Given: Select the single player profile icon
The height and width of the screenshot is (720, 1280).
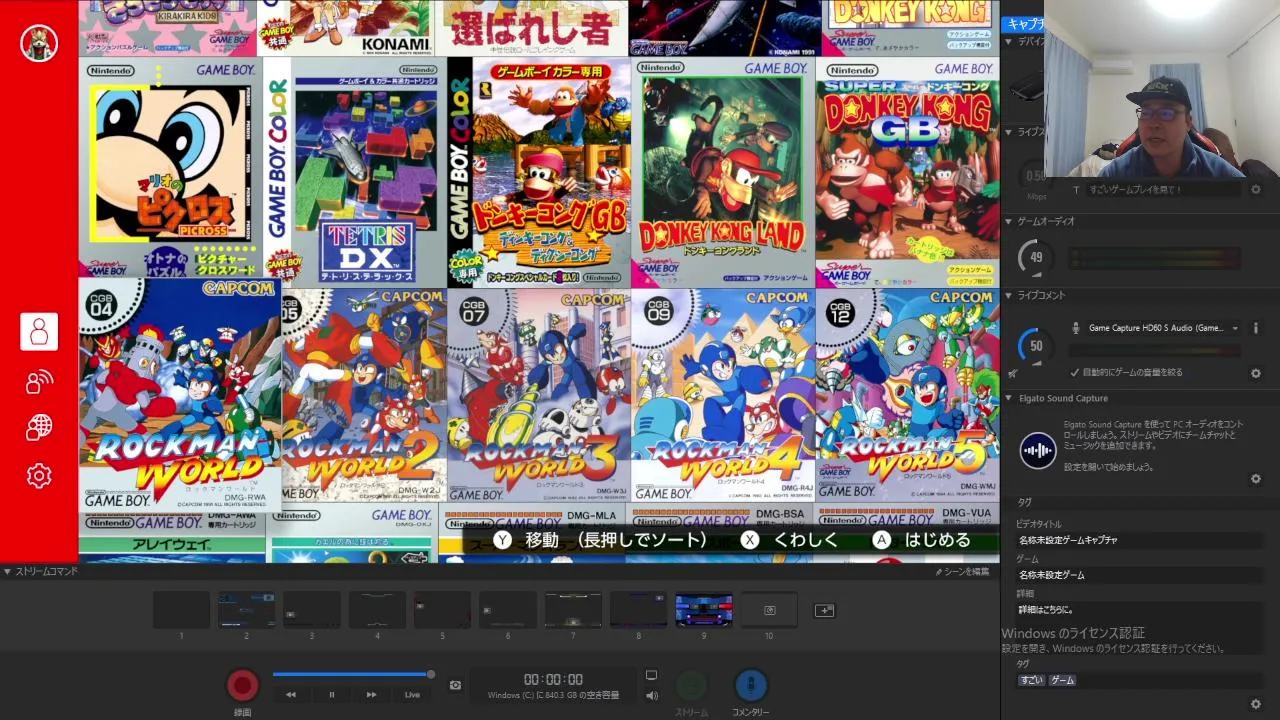Looking at the screenshot, I should 39,332.
